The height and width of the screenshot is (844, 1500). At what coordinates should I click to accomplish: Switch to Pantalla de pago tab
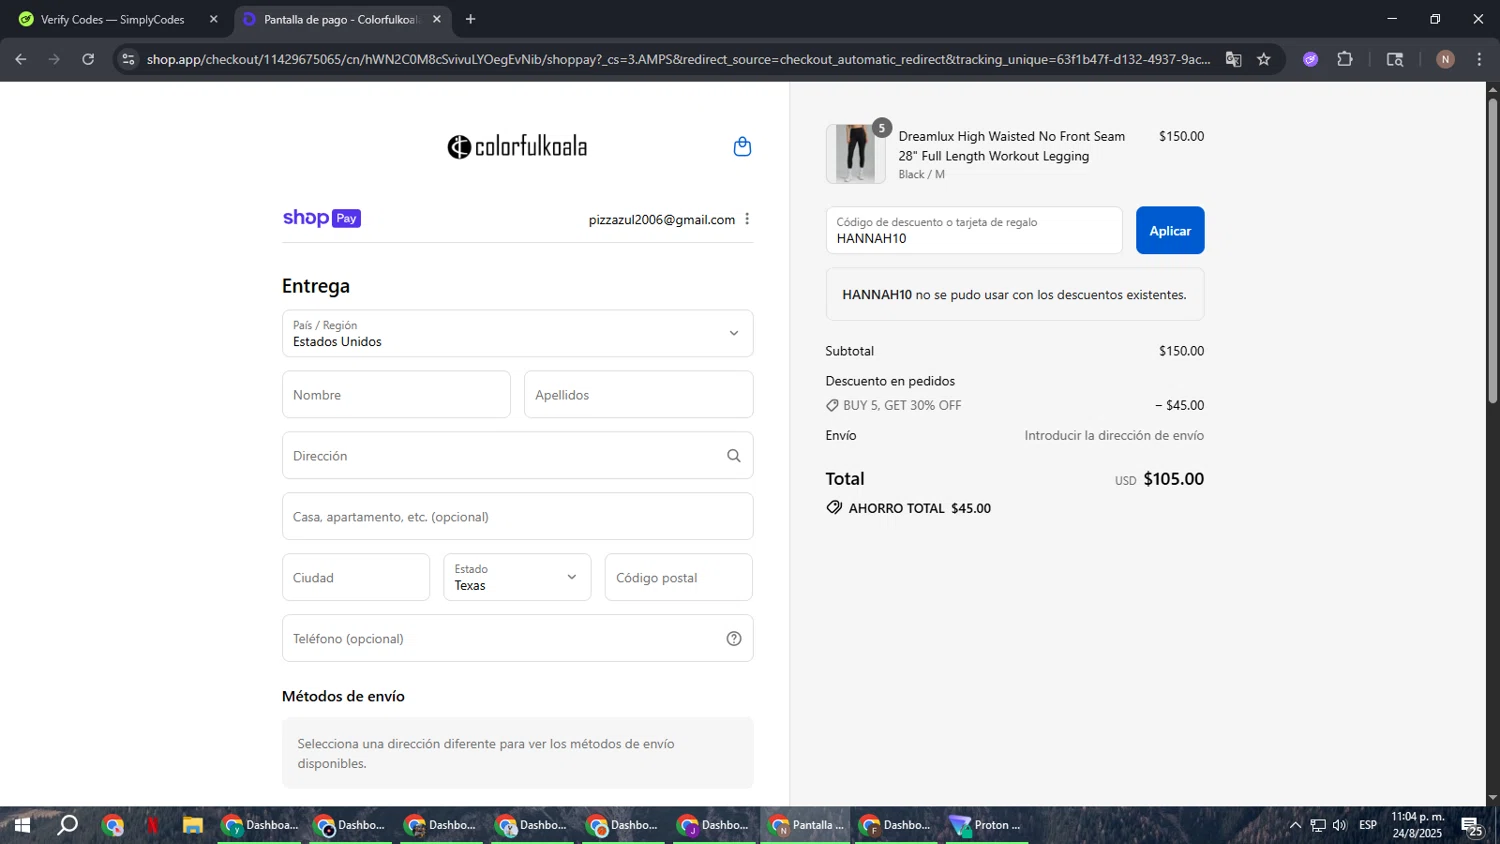click(x=342, y=19)
